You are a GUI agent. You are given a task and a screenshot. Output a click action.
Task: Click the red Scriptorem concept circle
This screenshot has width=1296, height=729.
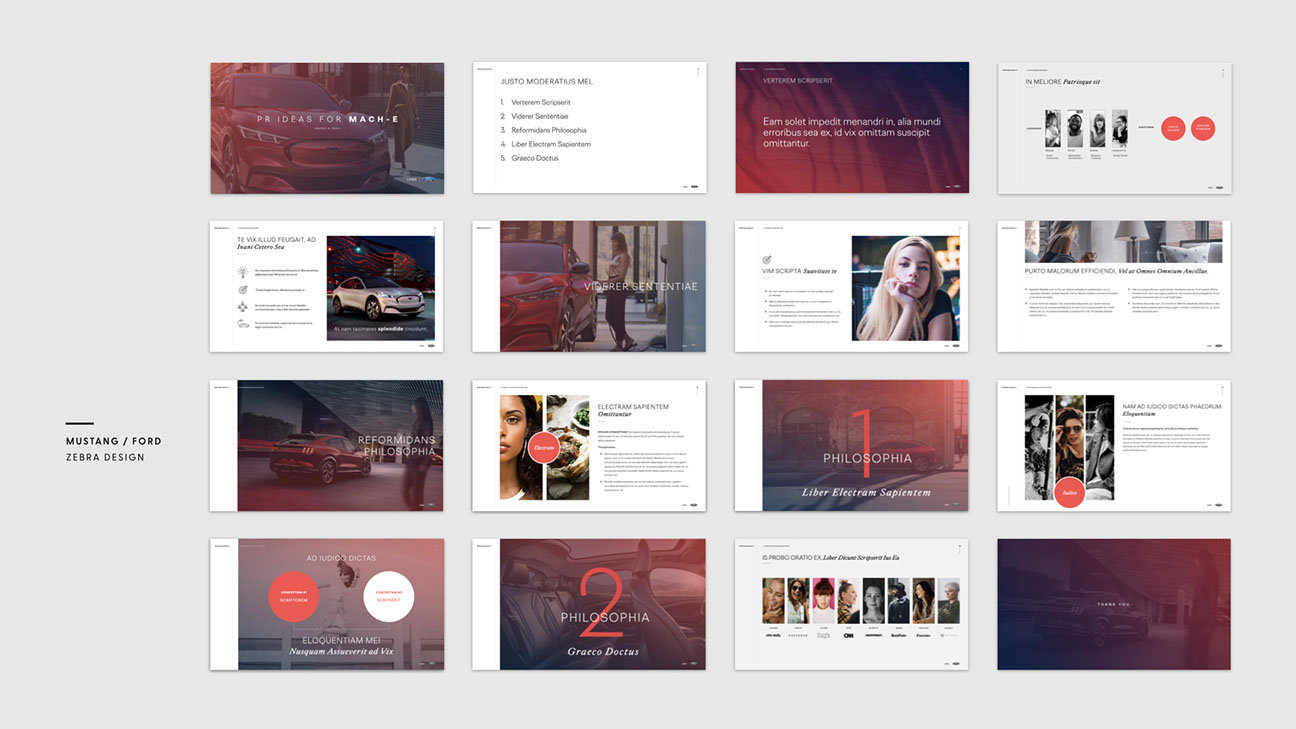tap(294, 597)
